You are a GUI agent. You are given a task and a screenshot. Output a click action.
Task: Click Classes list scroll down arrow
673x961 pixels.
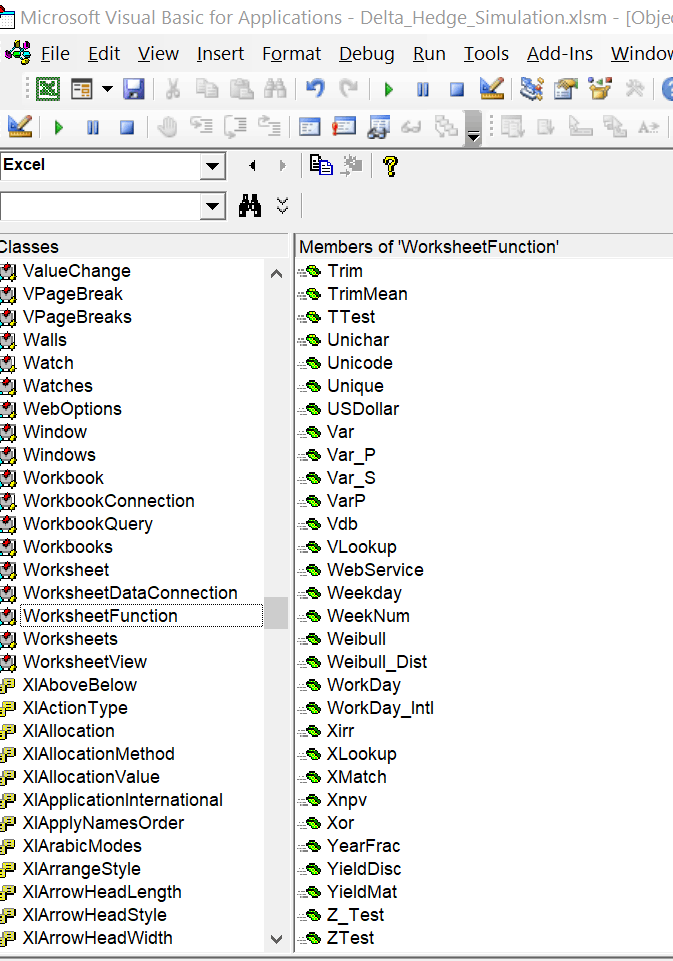(x=276, y=938)
